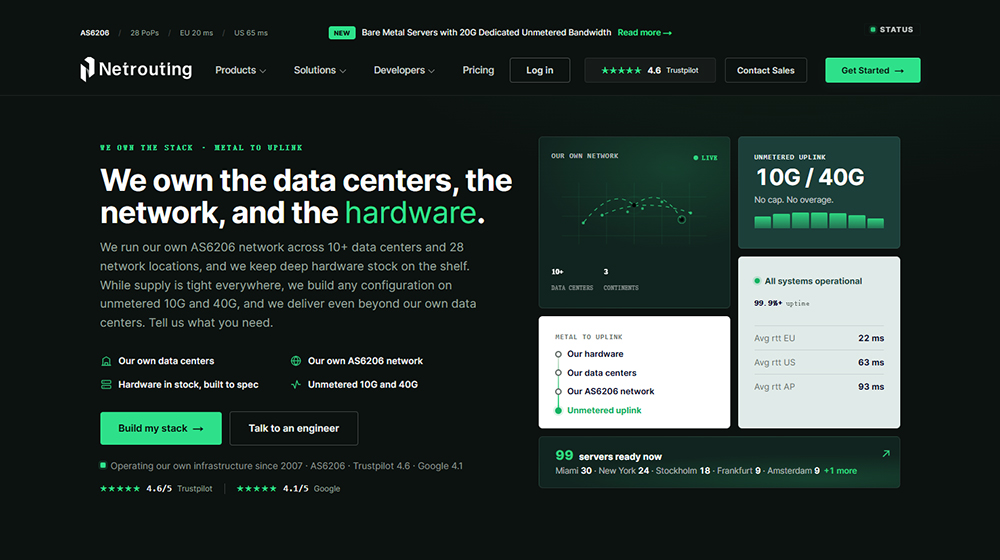1000x560 pixels.
Task: Select the Unmetered uplink step
Action: point(598,410)
